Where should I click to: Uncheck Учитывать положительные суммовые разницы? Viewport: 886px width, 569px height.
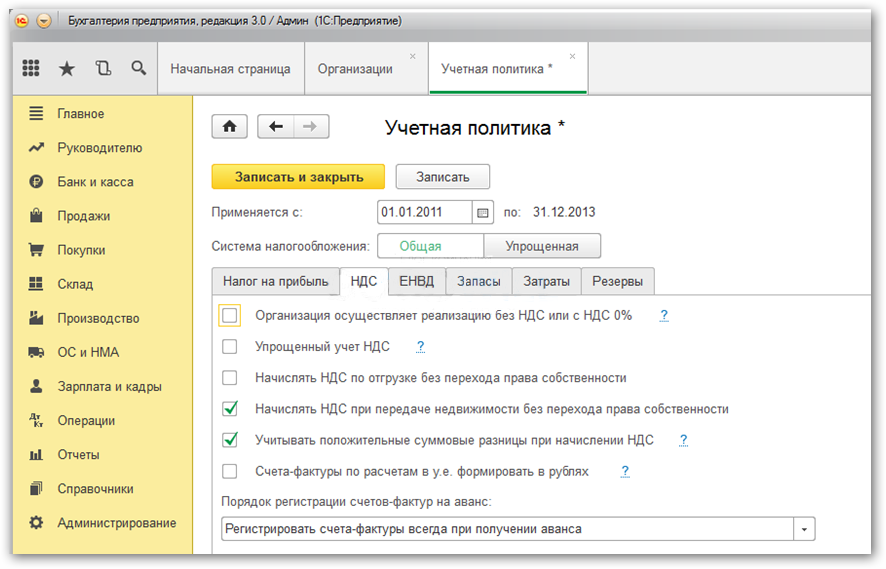coord(230,440)
